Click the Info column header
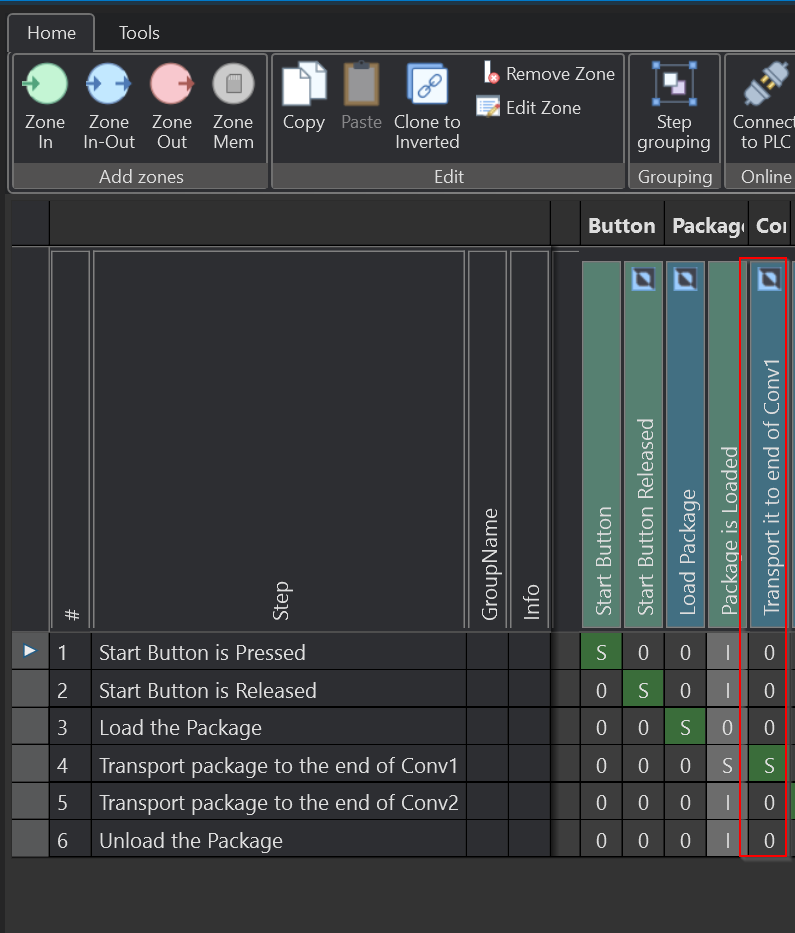The width and height of the screenshot is (795, 933). pos(530,439)
